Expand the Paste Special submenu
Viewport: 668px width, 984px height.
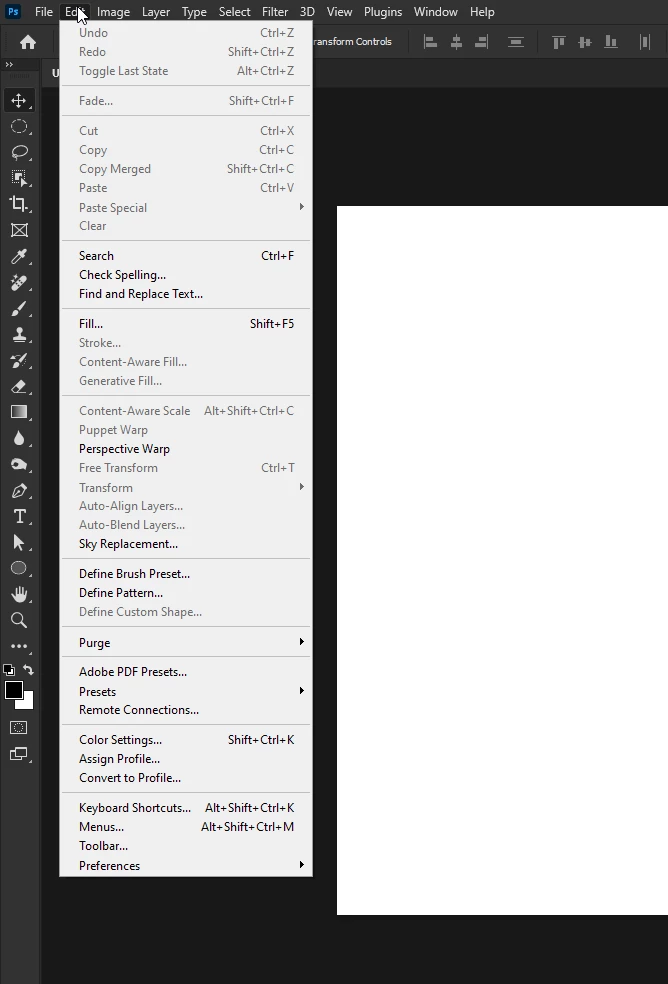[x=186, y=207]
